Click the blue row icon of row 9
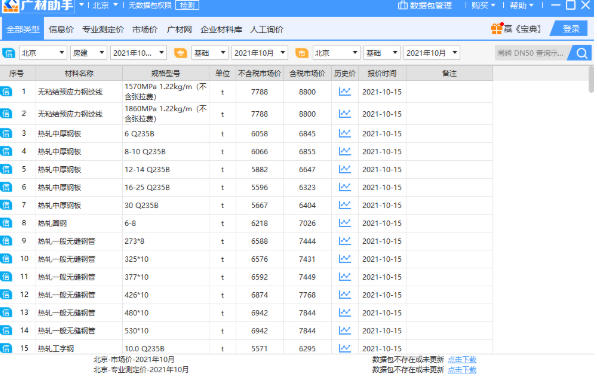 6,241
